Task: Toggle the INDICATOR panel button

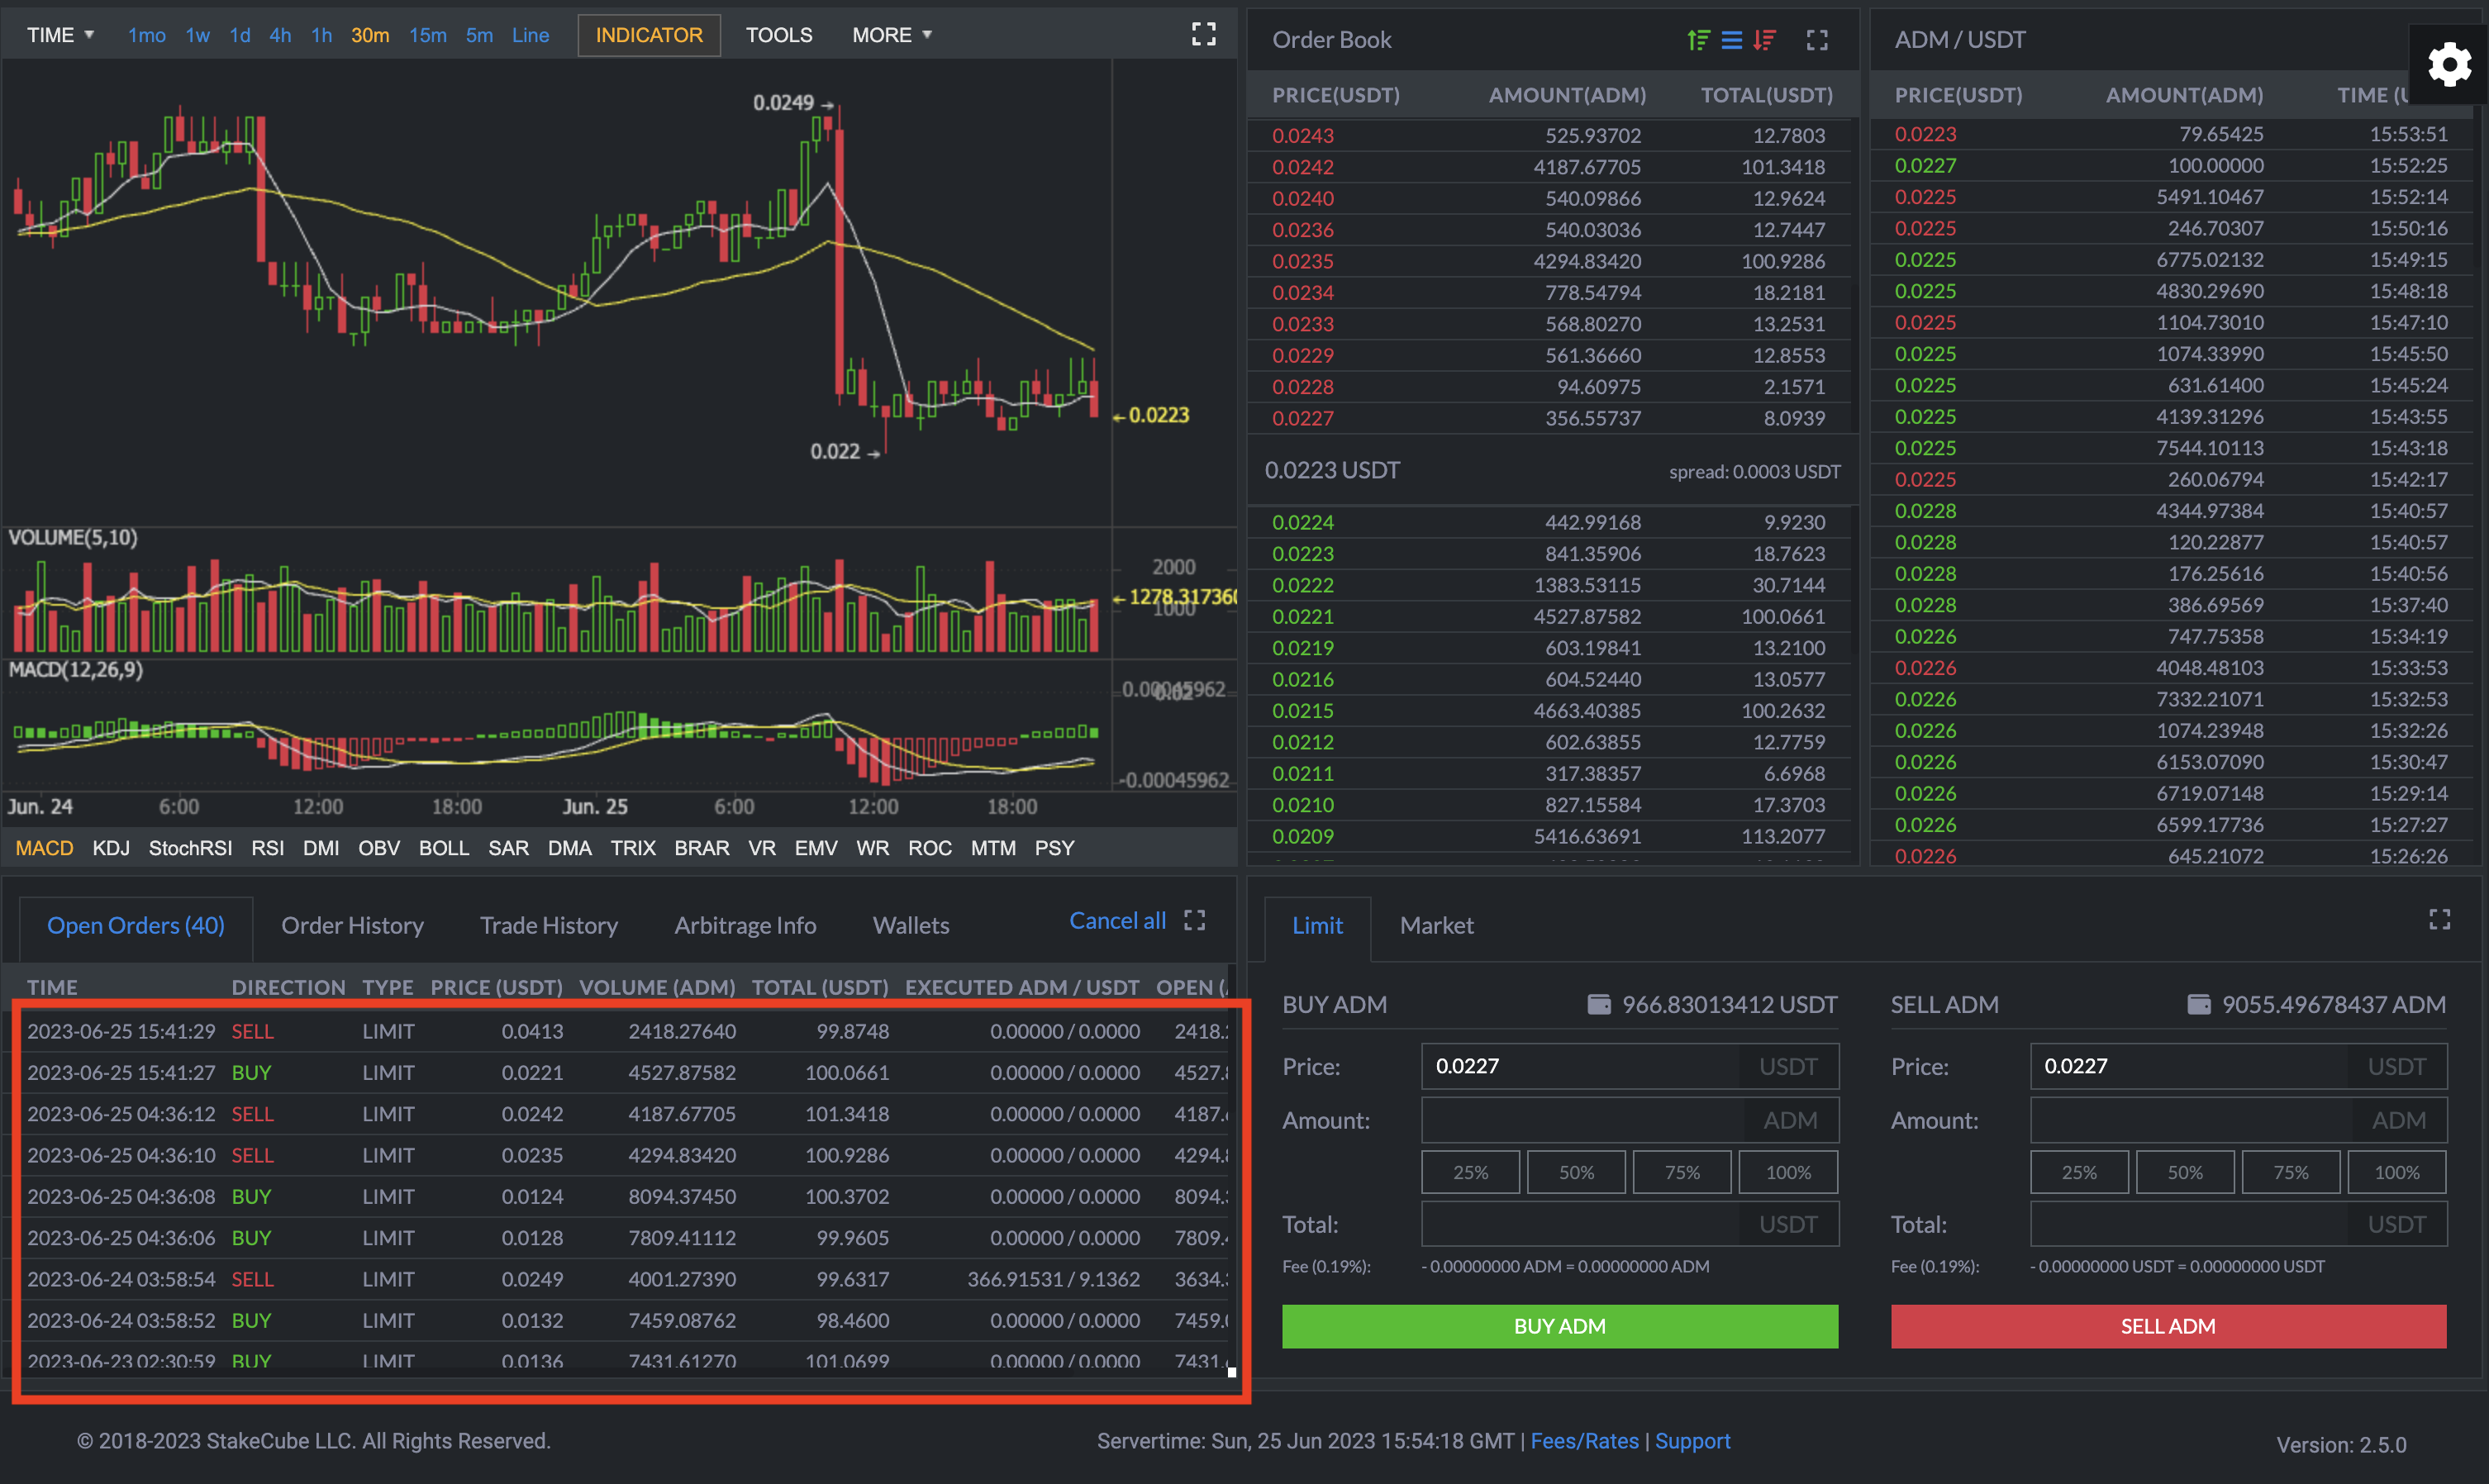Action: pyautogui.click(x=649, y=35)
